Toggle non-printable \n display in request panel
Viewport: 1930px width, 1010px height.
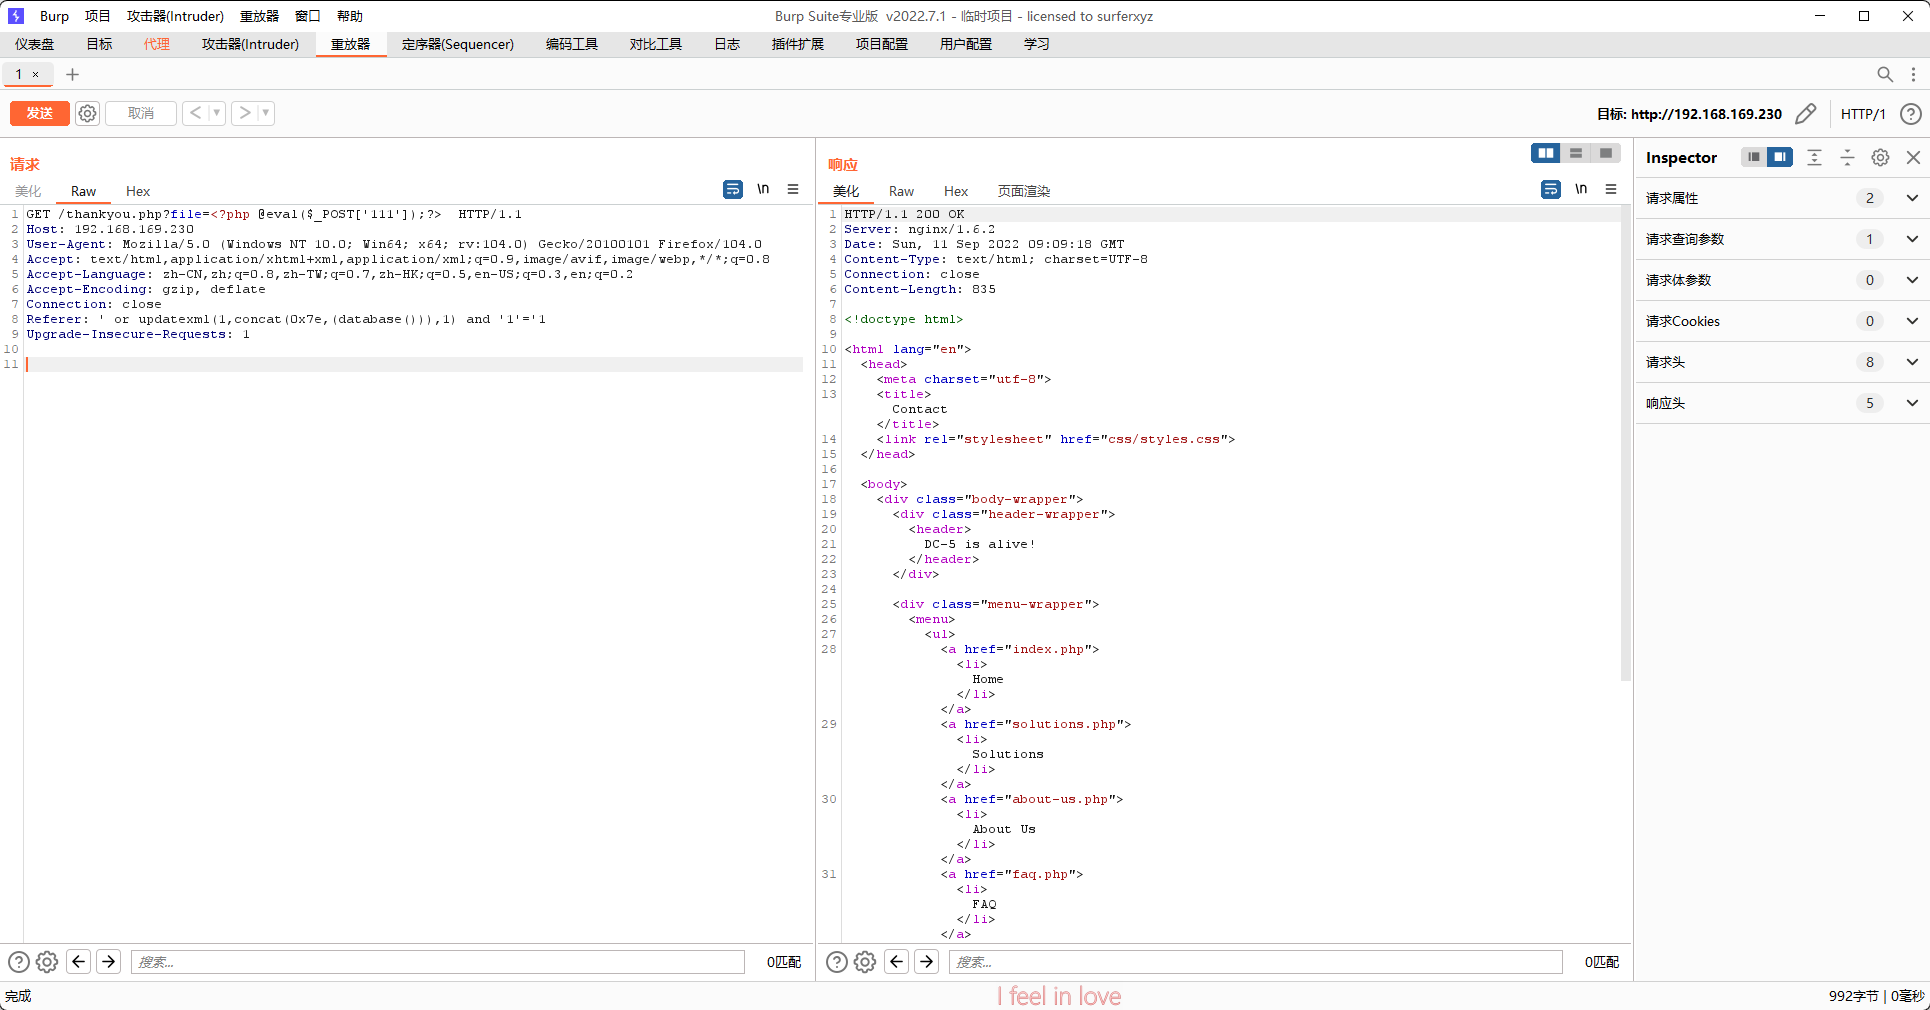763,189
